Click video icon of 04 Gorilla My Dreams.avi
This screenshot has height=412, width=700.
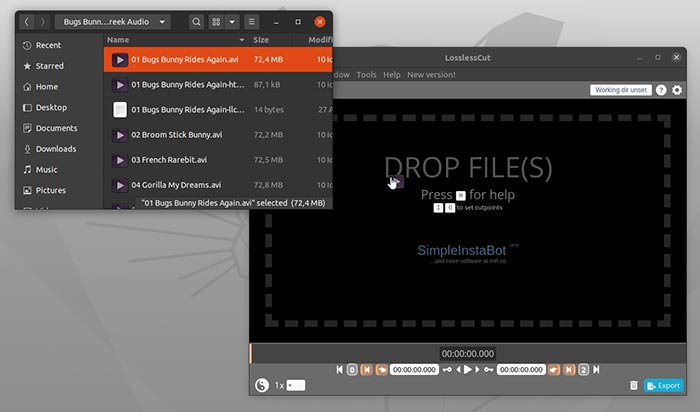(x=120, y=185)
